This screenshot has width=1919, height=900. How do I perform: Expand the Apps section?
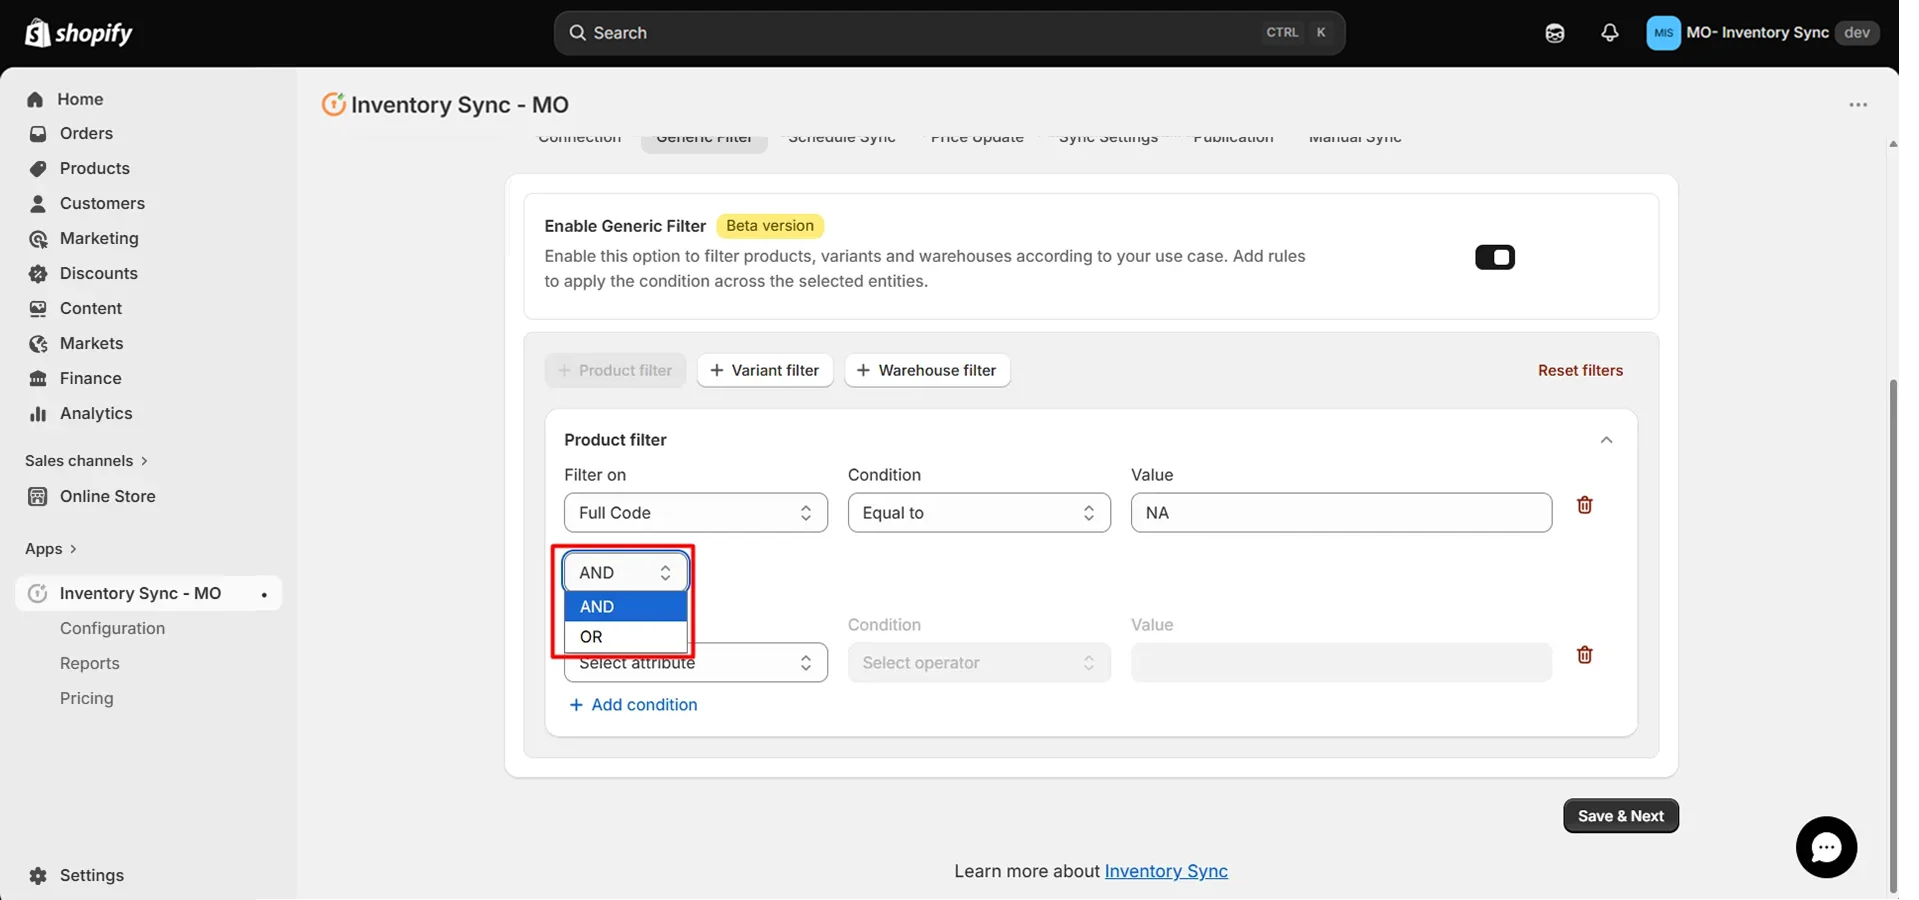[x=50, y=549]
